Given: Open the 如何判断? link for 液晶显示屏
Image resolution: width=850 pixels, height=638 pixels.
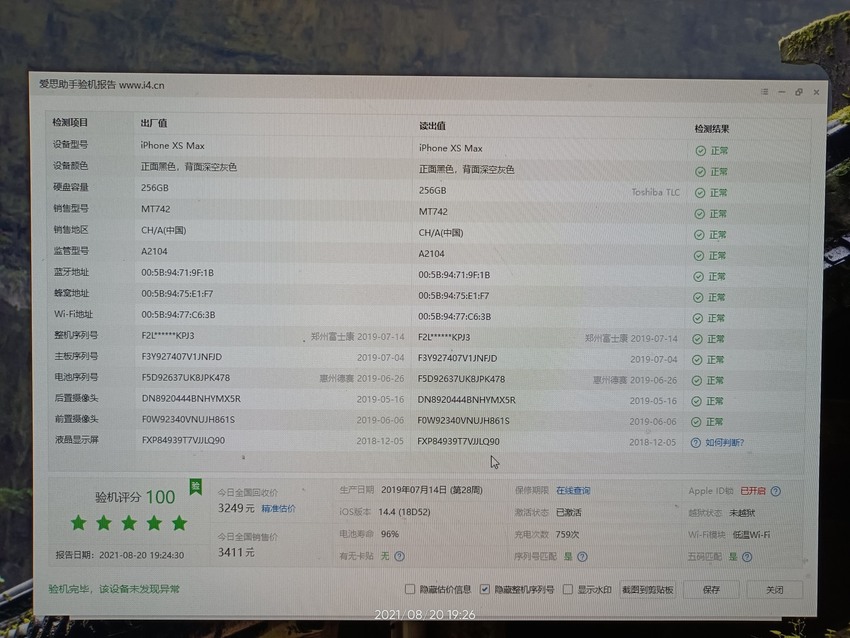Looking at the screenshot, I should coord(724,443).
